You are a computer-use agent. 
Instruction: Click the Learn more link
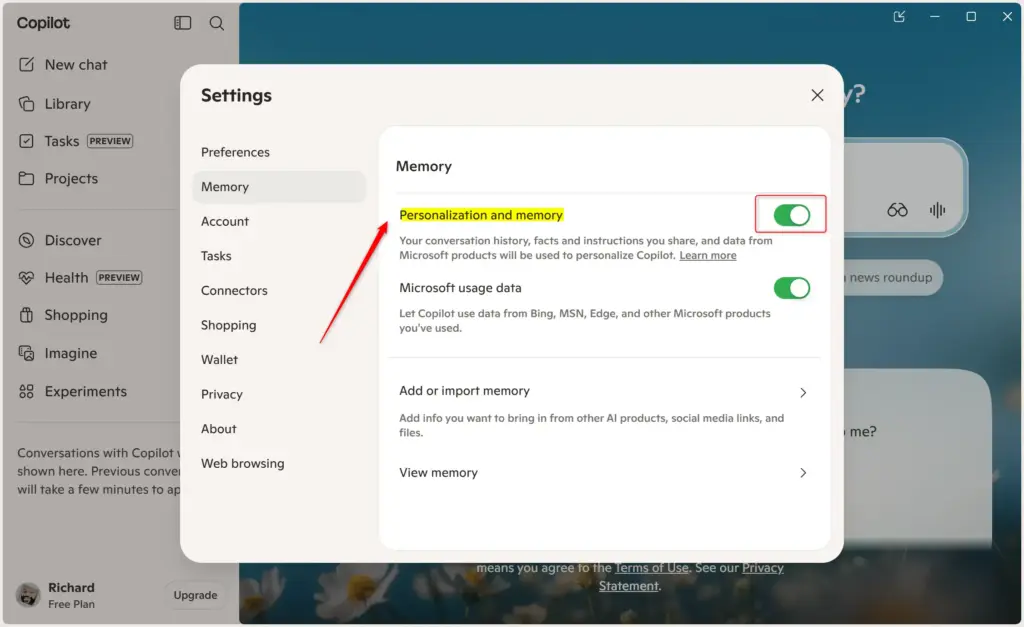707,255
